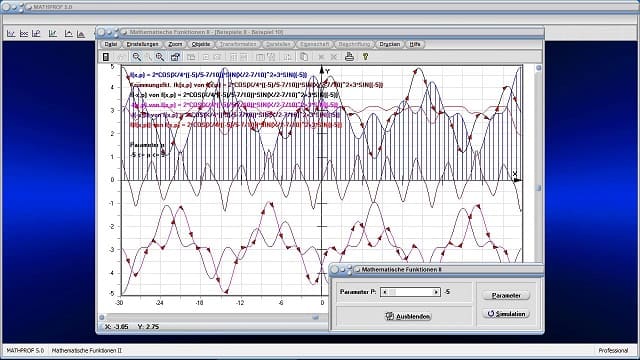Open the greyed Beschriftung menu

coord(354,44)
